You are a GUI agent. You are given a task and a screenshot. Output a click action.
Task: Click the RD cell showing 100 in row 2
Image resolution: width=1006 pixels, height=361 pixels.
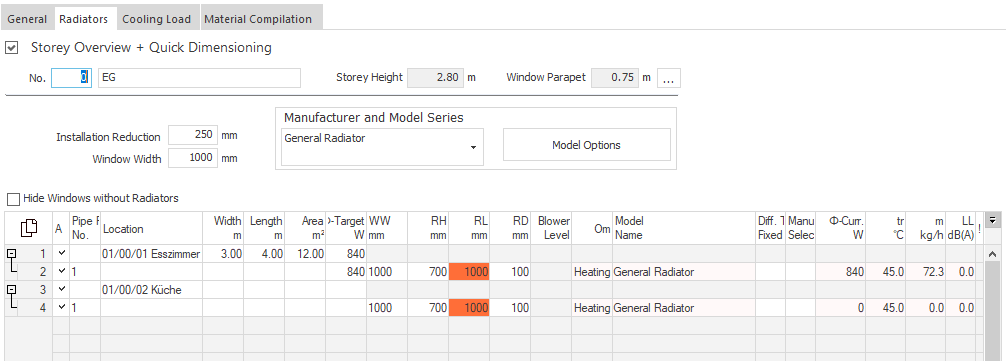(510, 272)
